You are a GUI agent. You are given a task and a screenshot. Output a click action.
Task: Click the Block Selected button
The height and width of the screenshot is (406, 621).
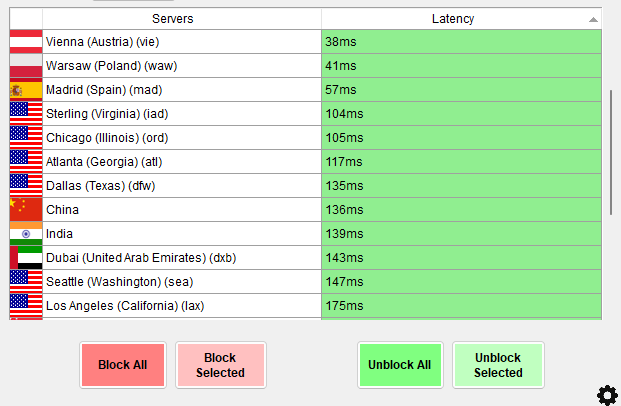[x=221, y=365]
